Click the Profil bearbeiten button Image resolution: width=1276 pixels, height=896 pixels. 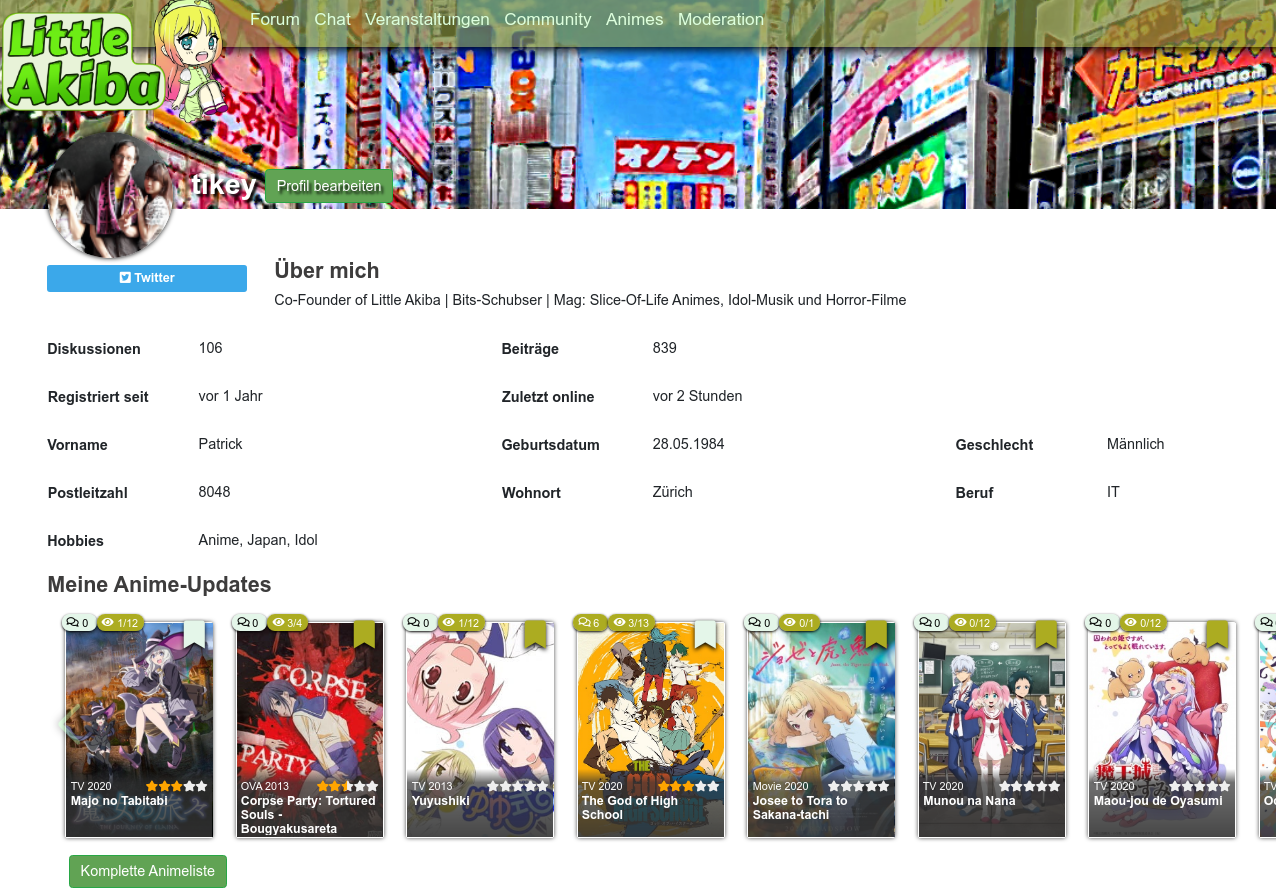pyautogui.click(x=329, y=186)
